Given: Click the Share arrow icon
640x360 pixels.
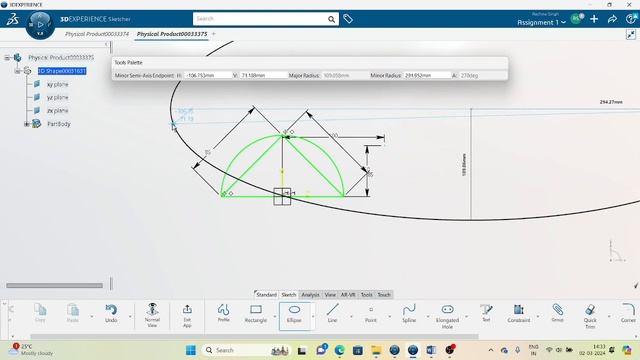Looking at the screenshot, I should [612, 19].
